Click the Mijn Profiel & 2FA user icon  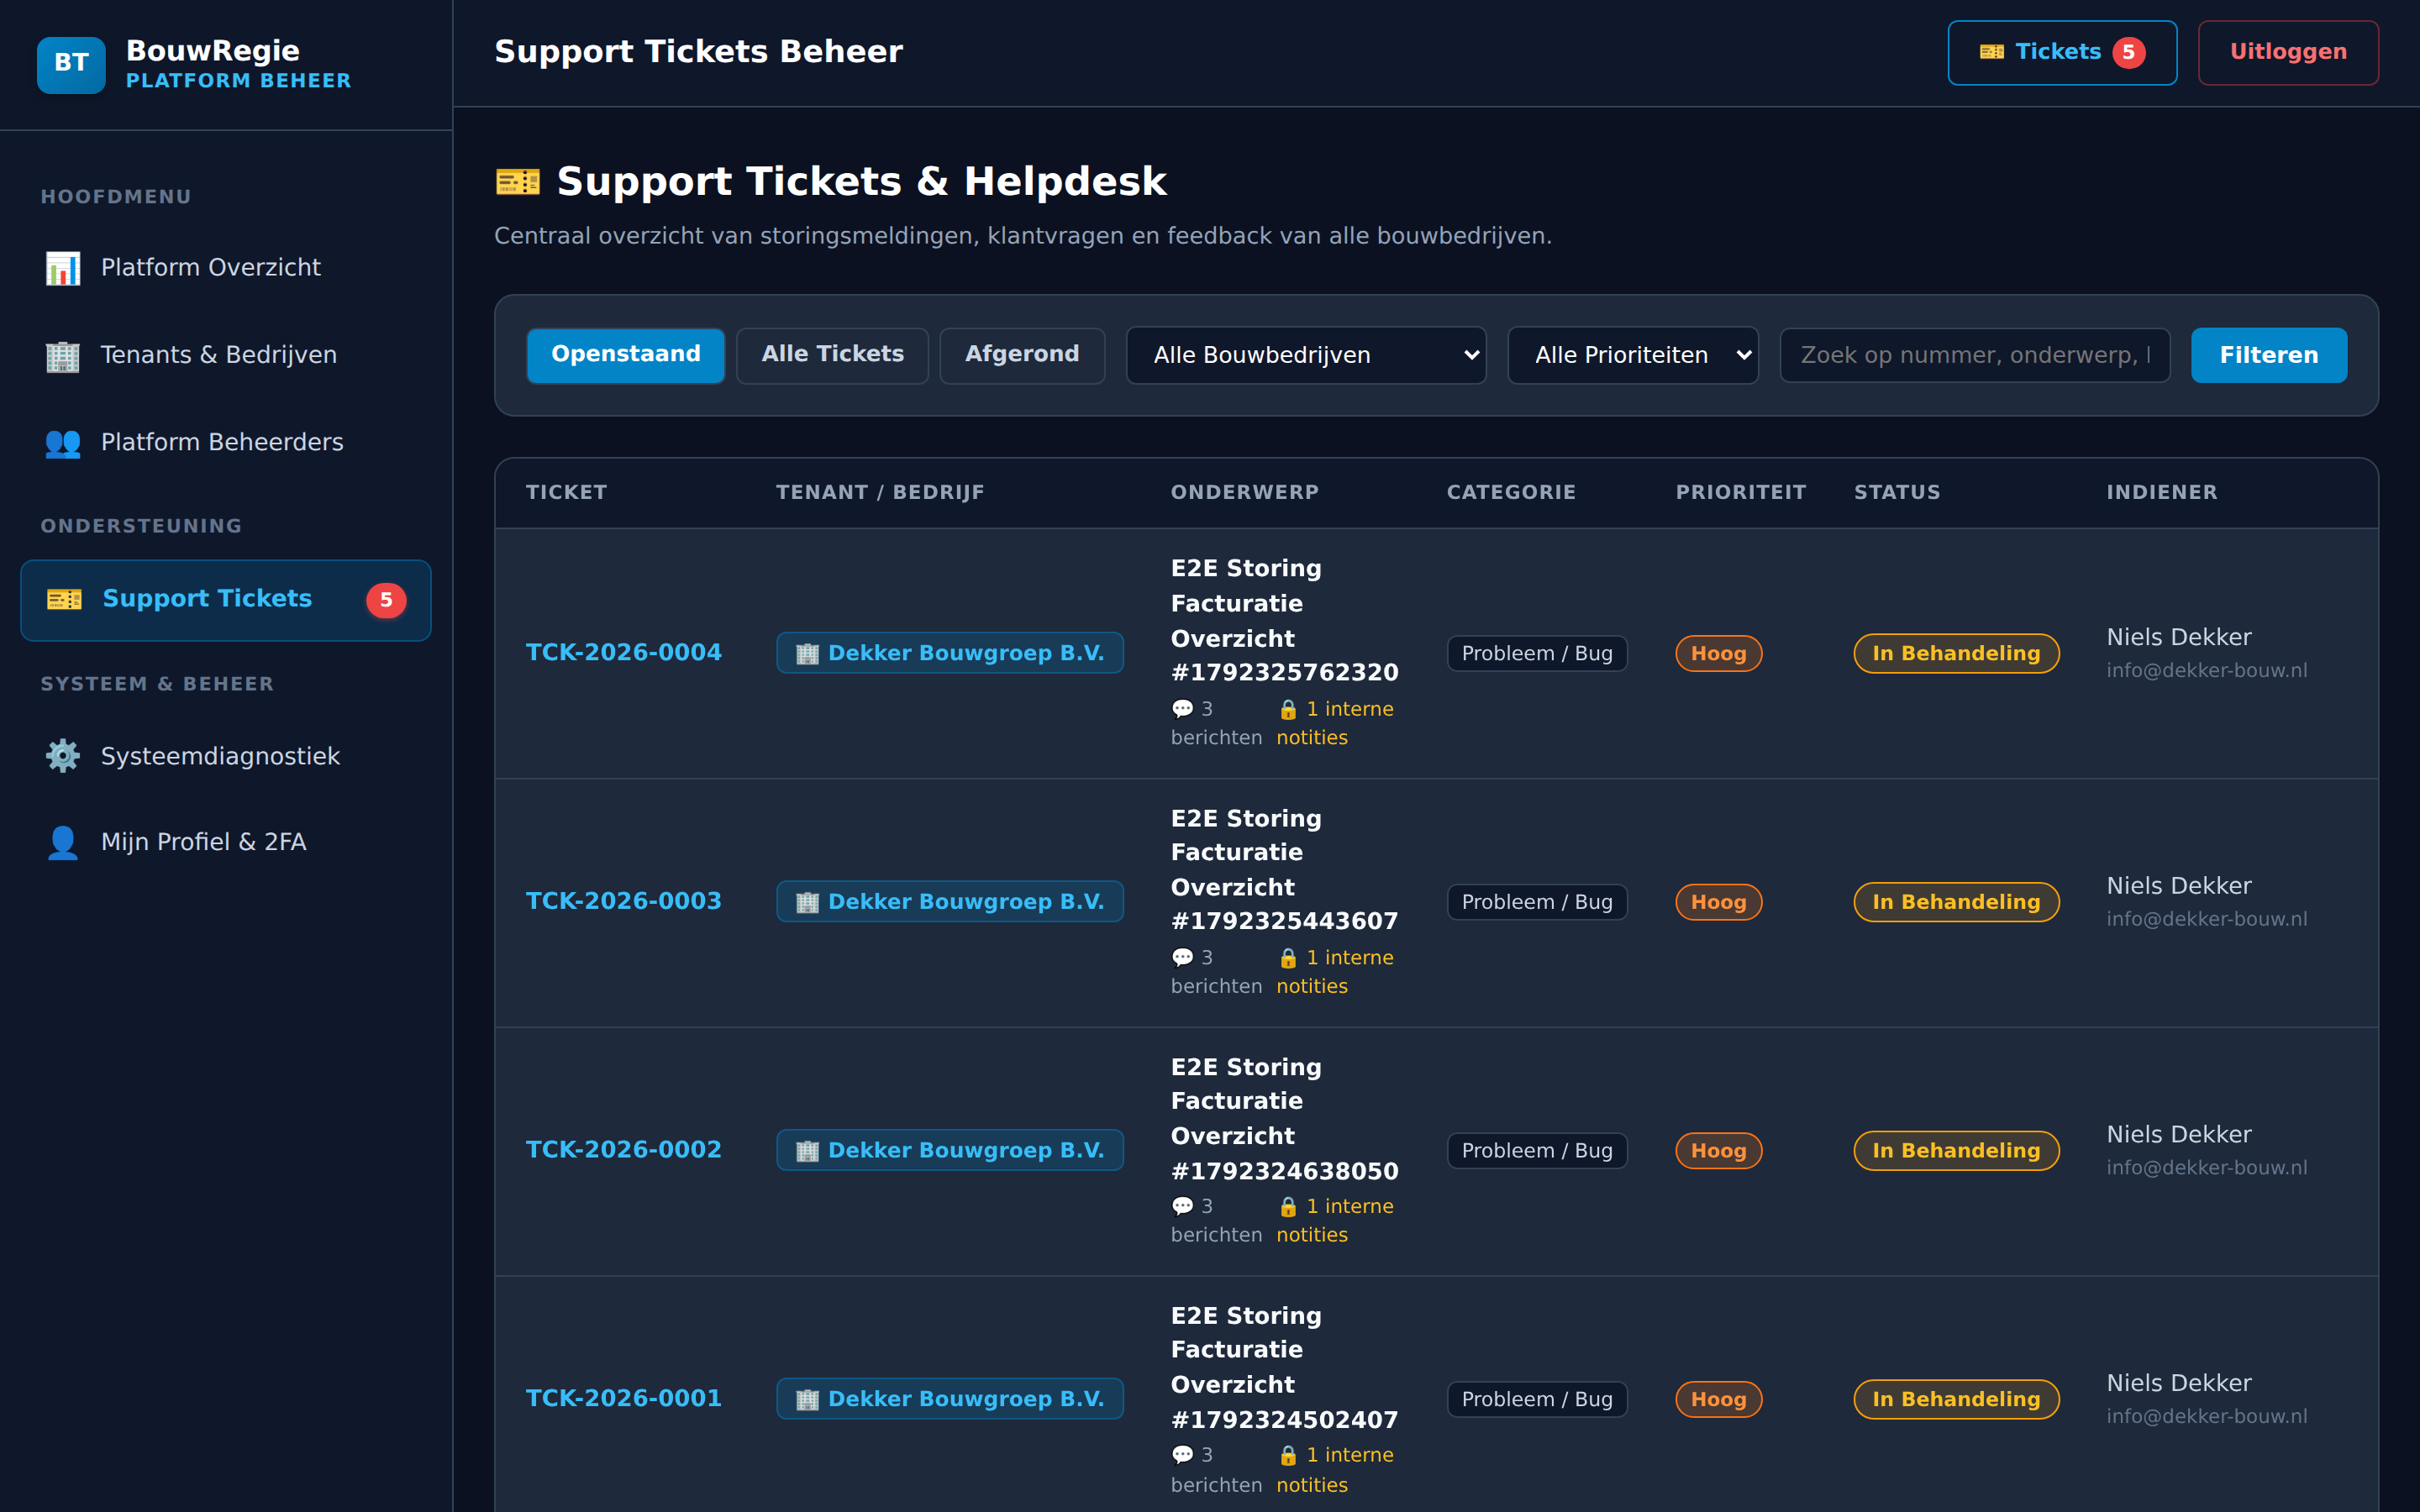click(x=63, y=842)
